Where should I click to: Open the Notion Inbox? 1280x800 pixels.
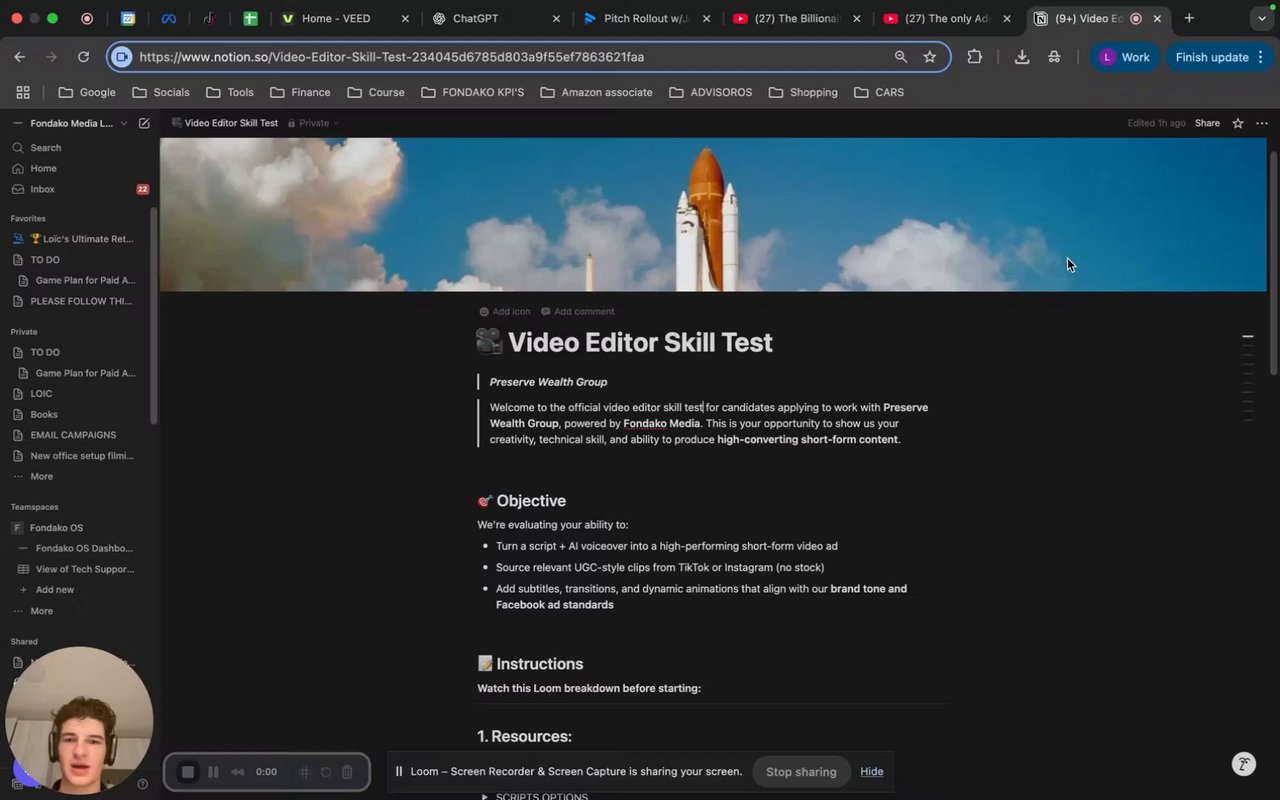click(78, 189)
